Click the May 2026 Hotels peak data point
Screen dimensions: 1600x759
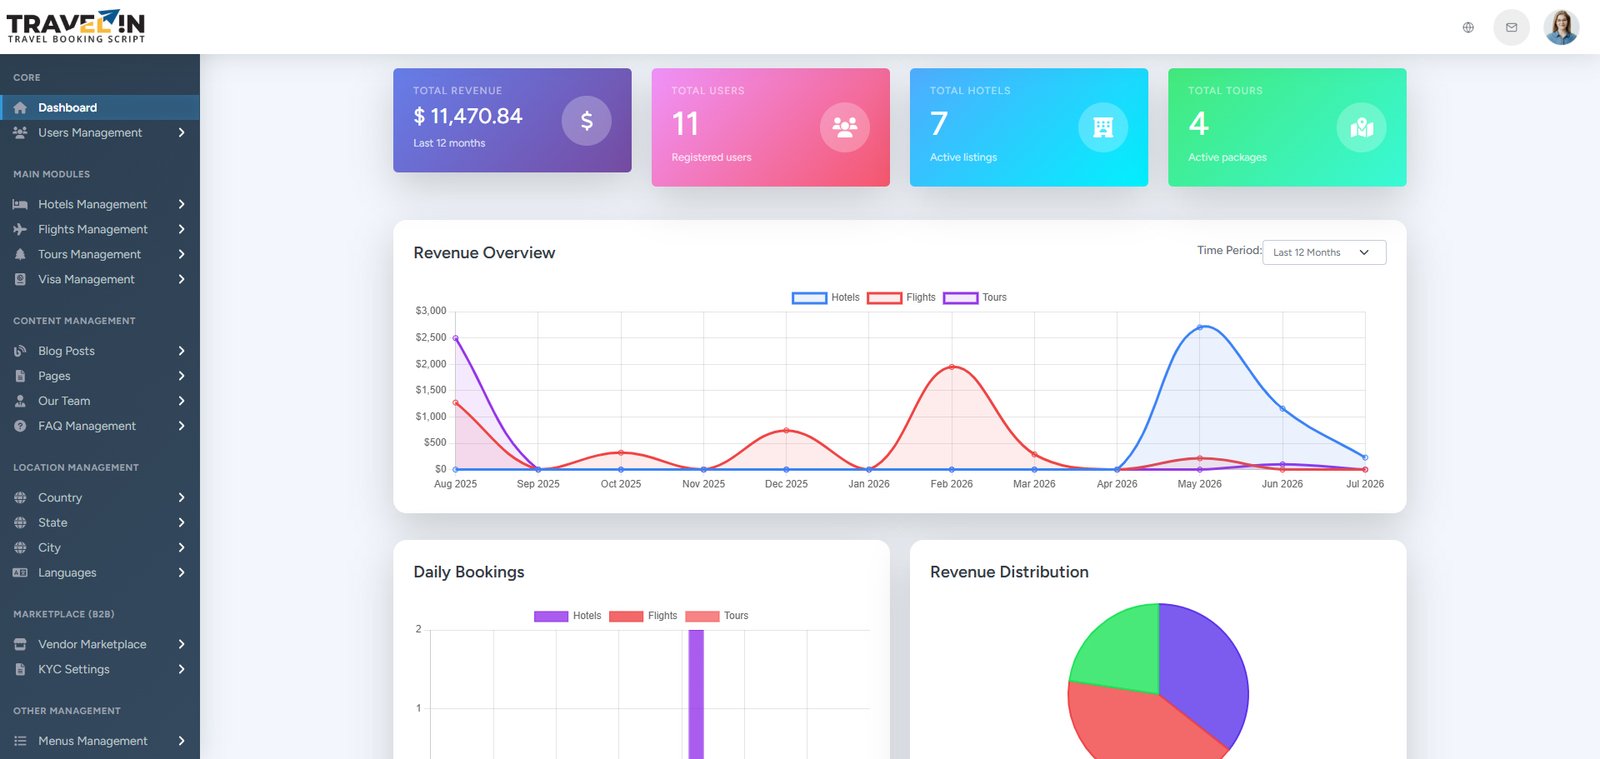[1200, 328]
